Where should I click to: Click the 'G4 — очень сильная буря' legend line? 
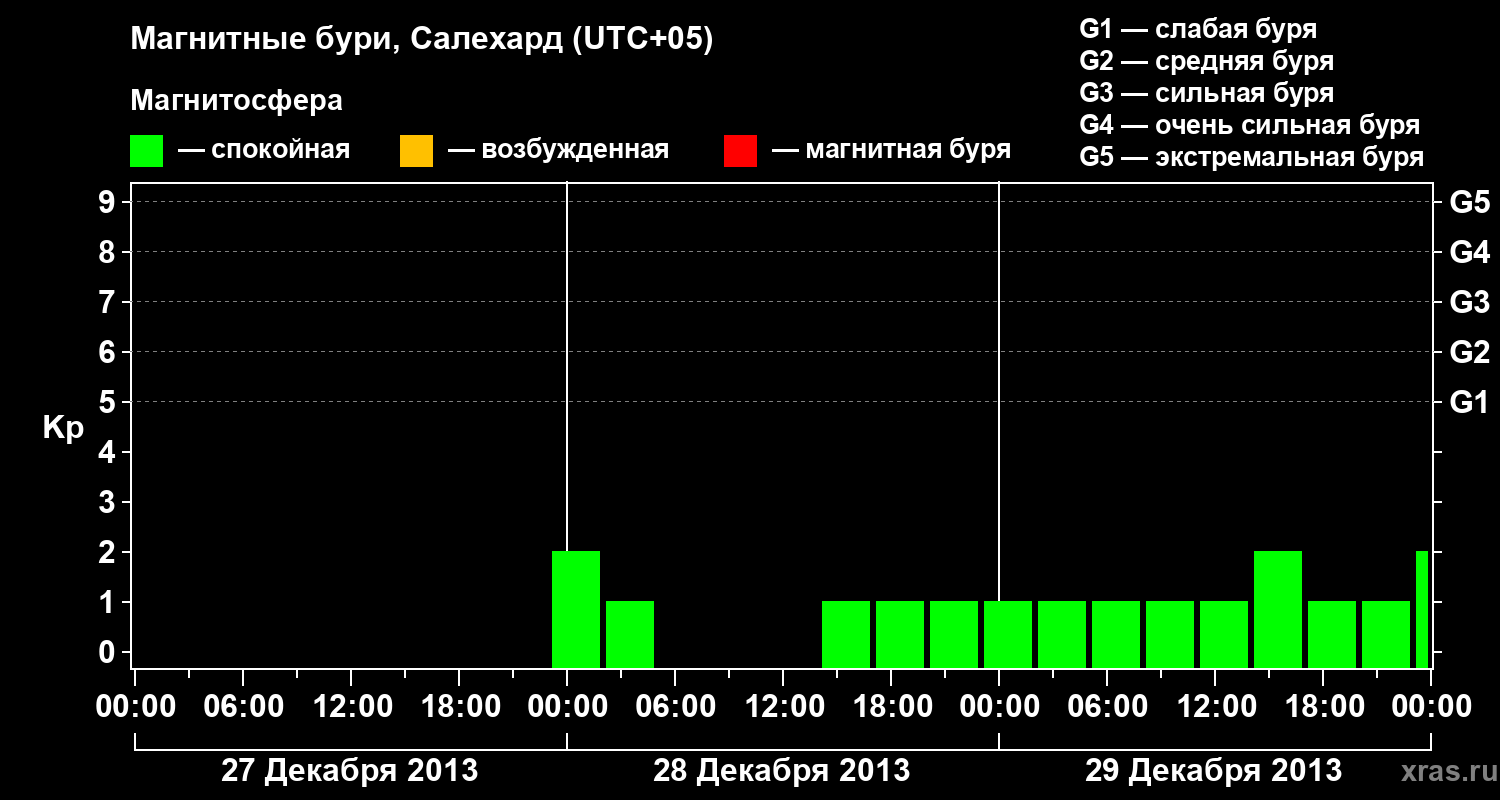(x=1250, y=125)
